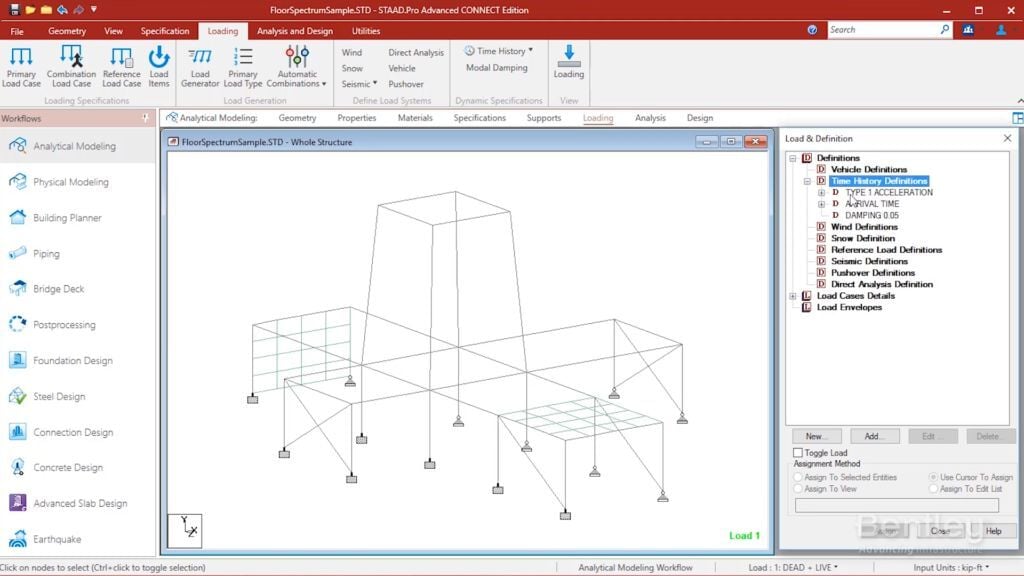Open Analysis and Design ribbon tab

pos(295,31)
